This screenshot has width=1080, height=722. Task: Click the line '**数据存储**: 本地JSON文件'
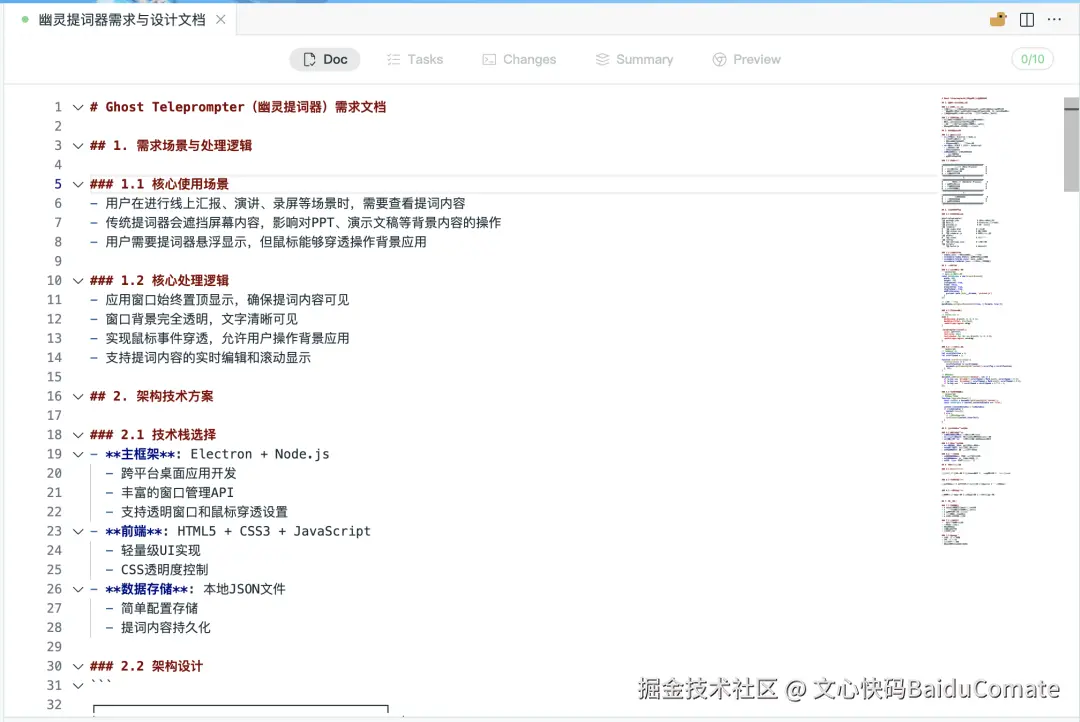tap(188, 589)
